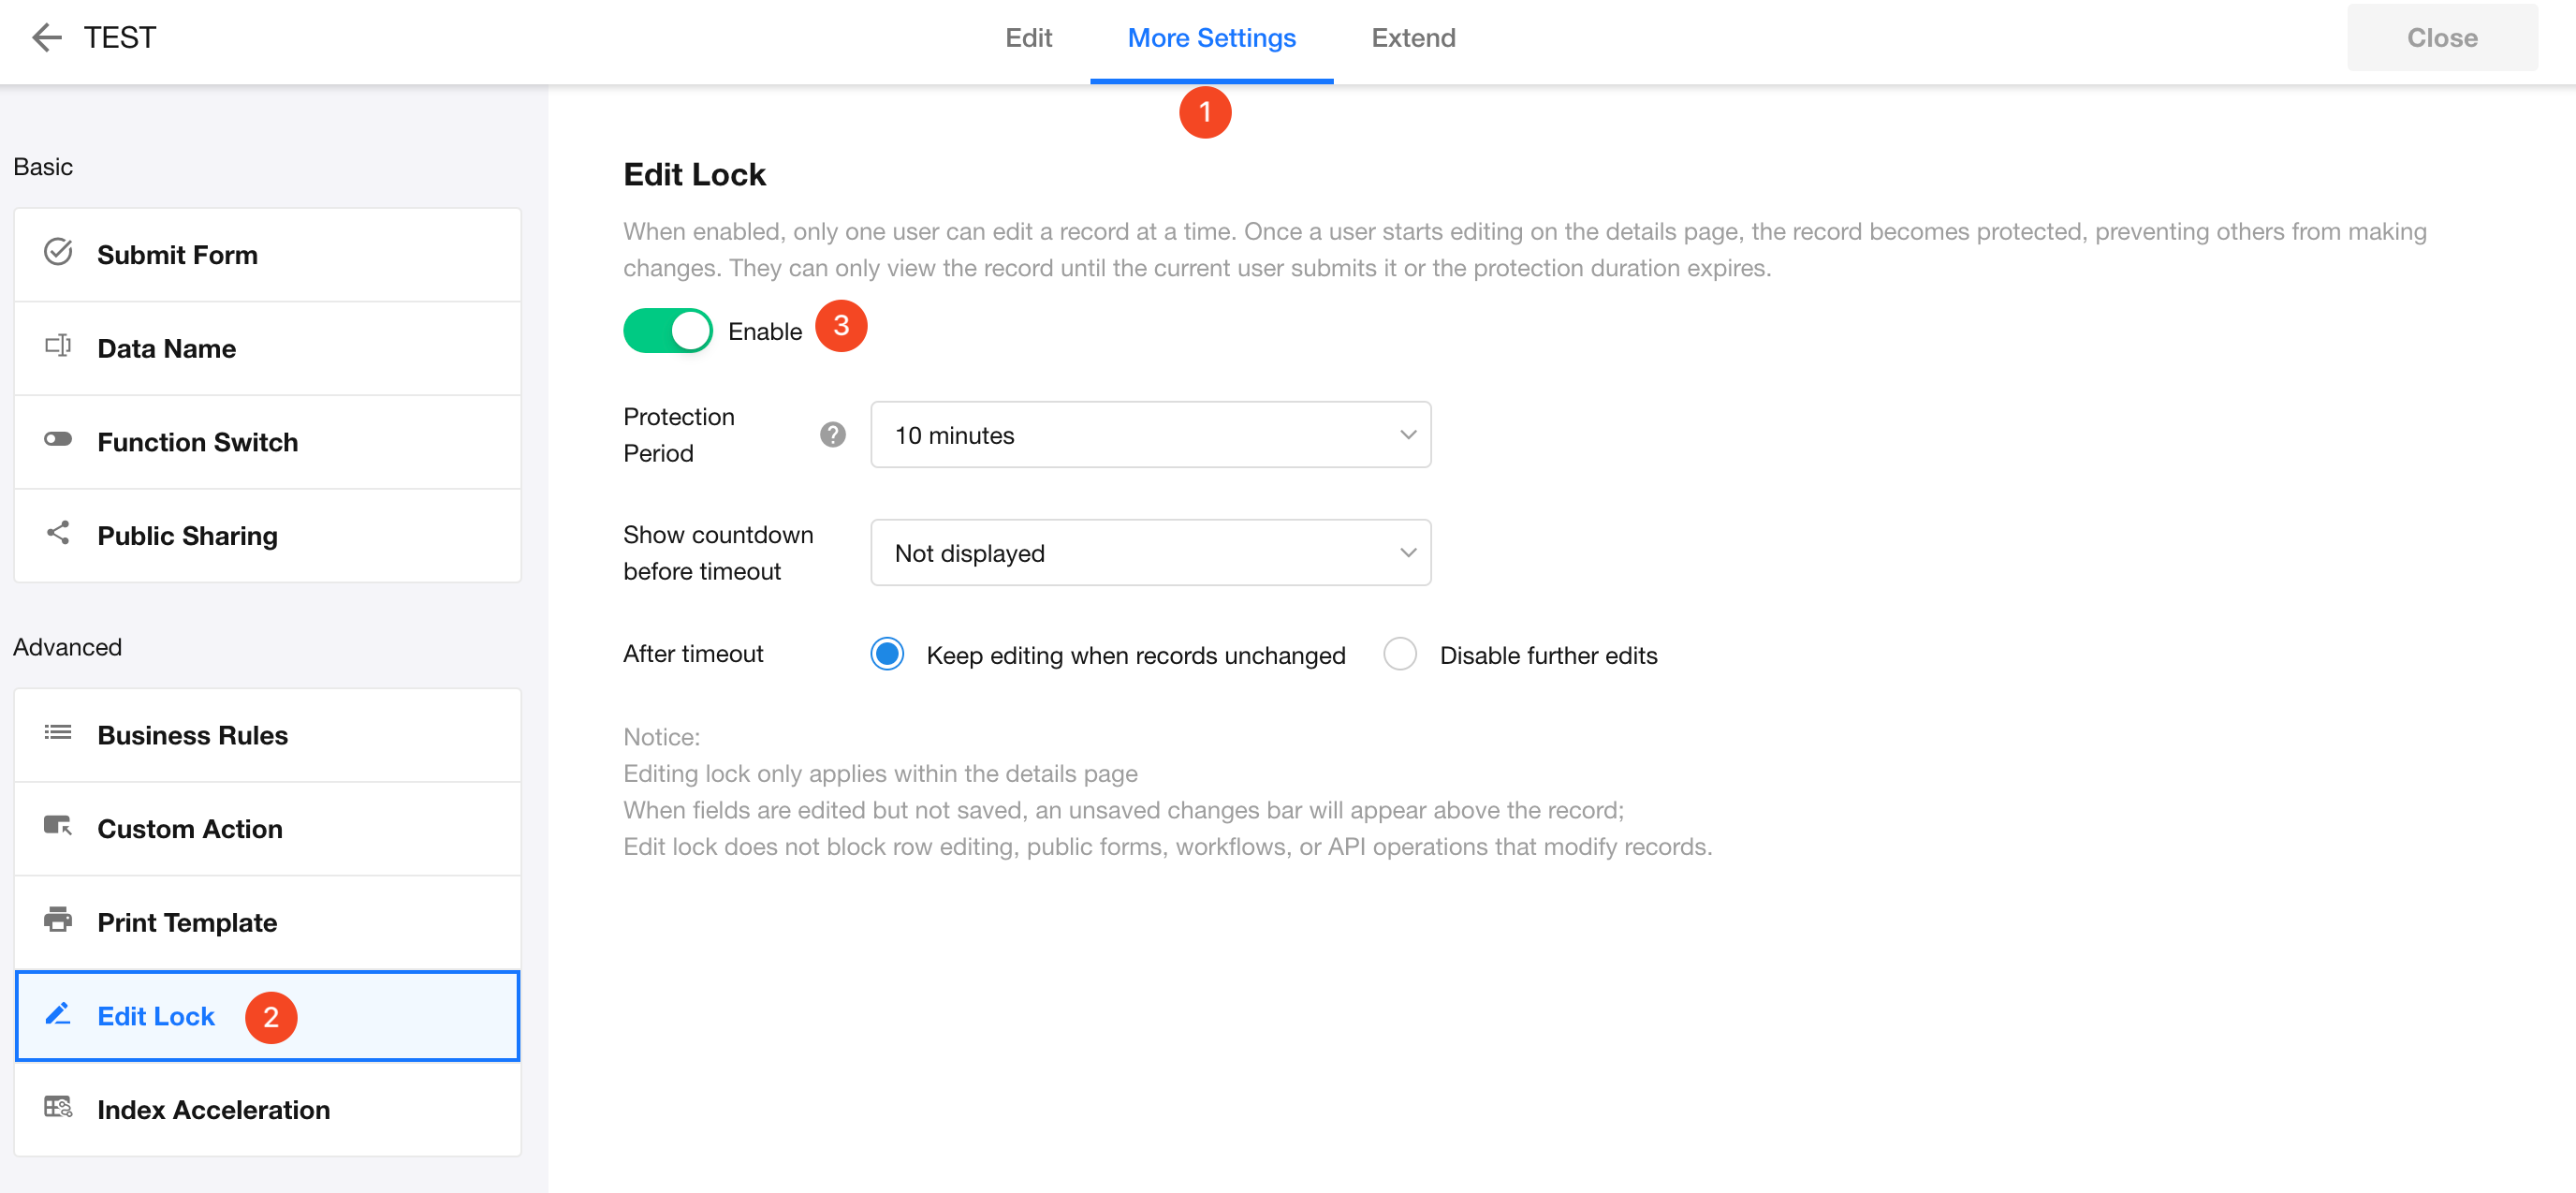Select Disable further edits option
Image resolution: width=2576 pixels, height=1193 pixels.
click(1399, 655)
